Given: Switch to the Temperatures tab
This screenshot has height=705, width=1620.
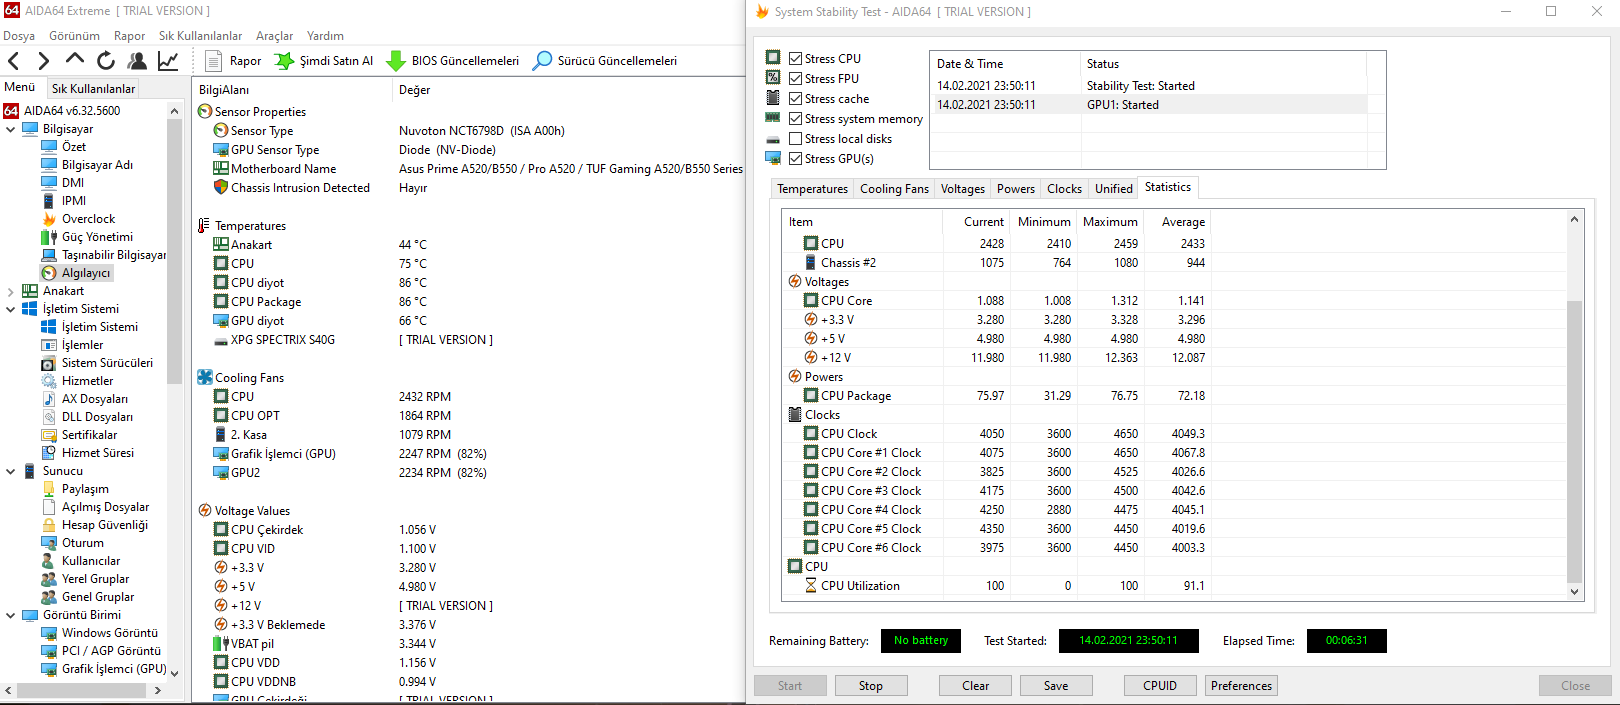Looking at the screenshot, I should 812,188.
